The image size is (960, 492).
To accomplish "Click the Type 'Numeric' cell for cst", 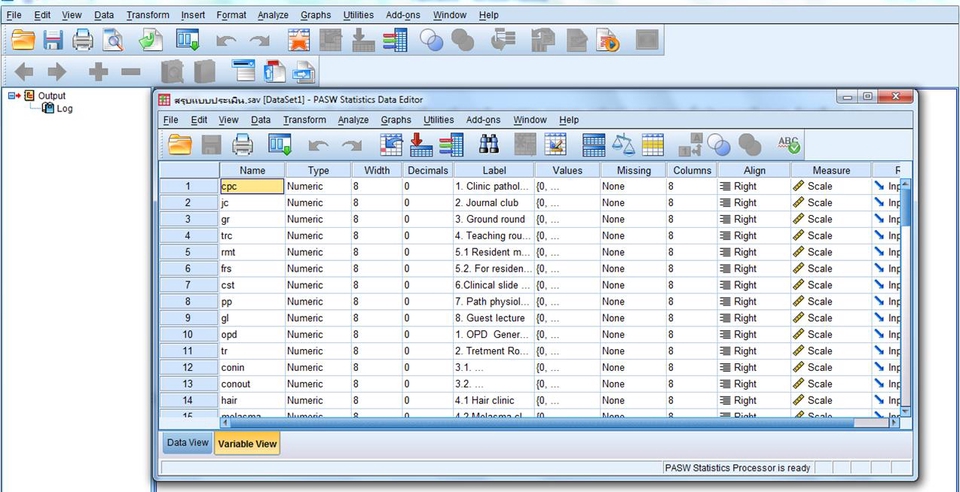I will pyautogui.click(x=318, y=285).
